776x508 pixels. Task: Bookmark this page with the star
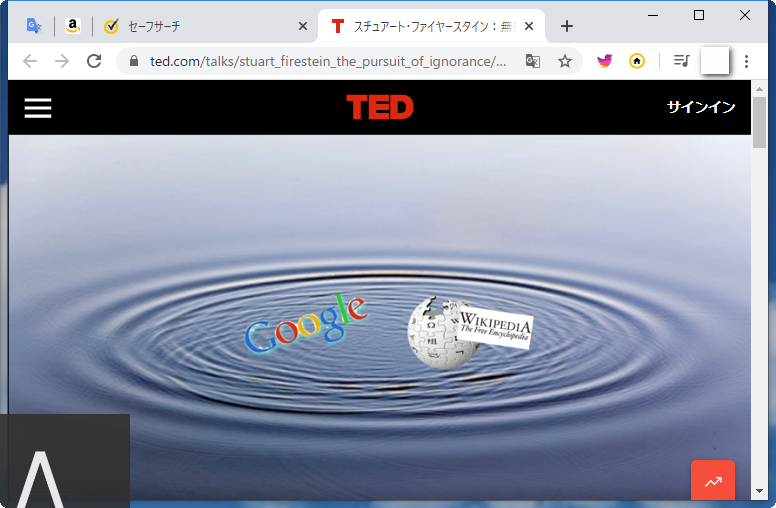565,61
